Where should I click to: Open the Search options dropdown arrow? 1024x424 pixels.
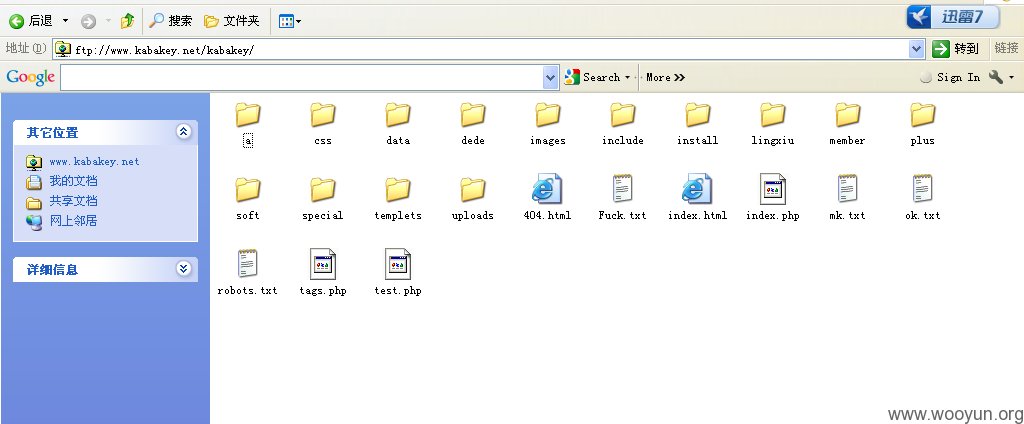(628, 77)
